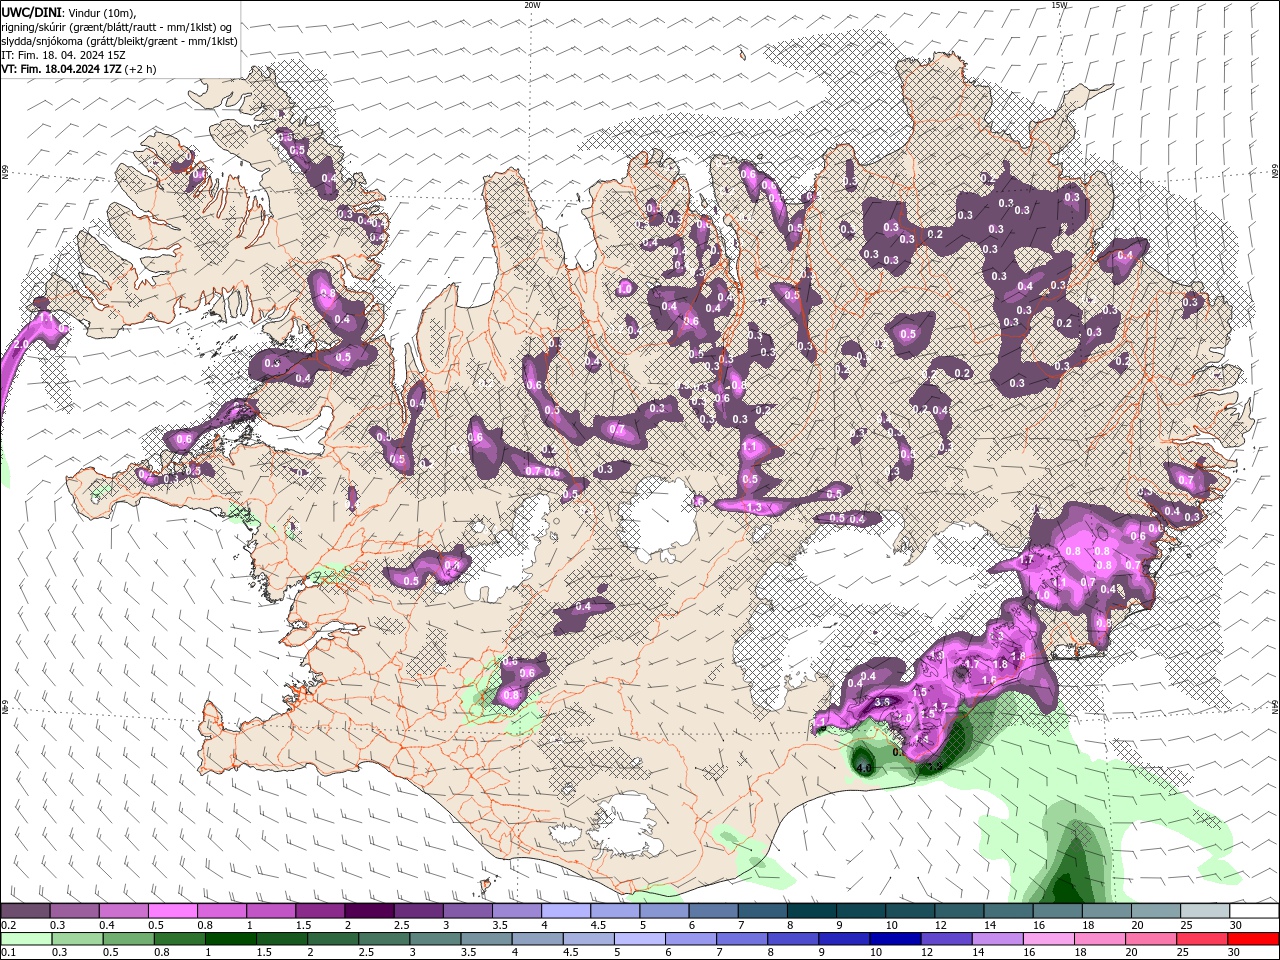1280x960 pixels.
Task: Click the "12" label on the lower scale
Action: click(926, 953)
